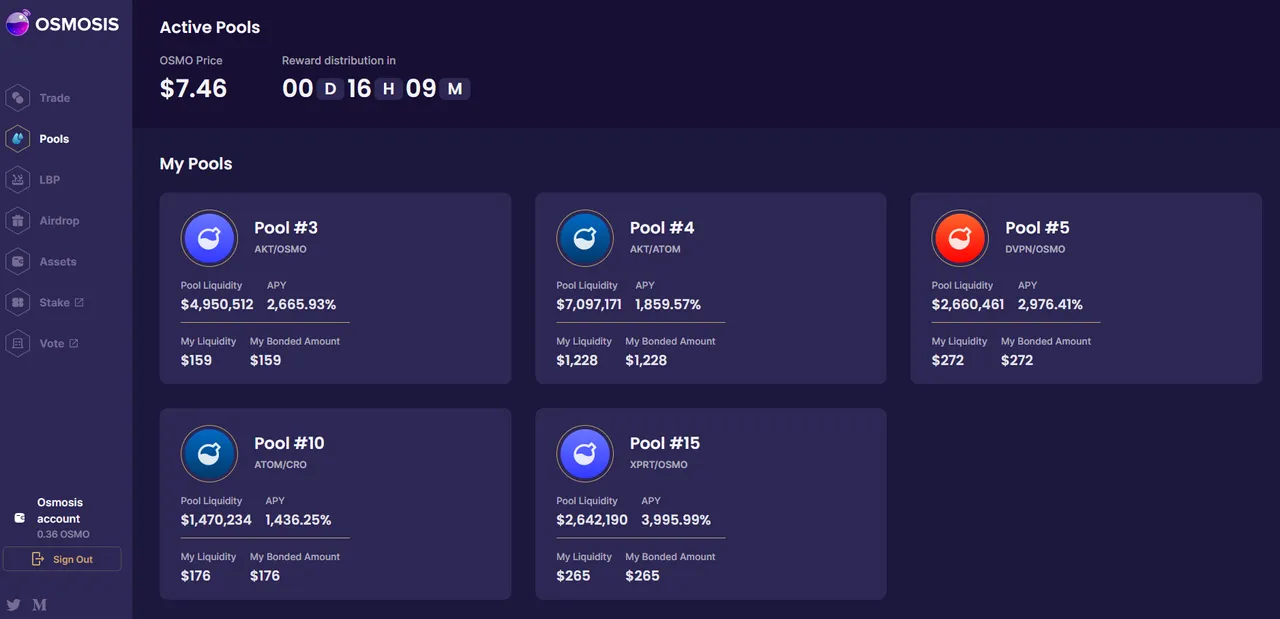Click the red Pool #5 flask icon
Image resolution: width=1280 pixels, height=619 pixels.
[960, 238]
